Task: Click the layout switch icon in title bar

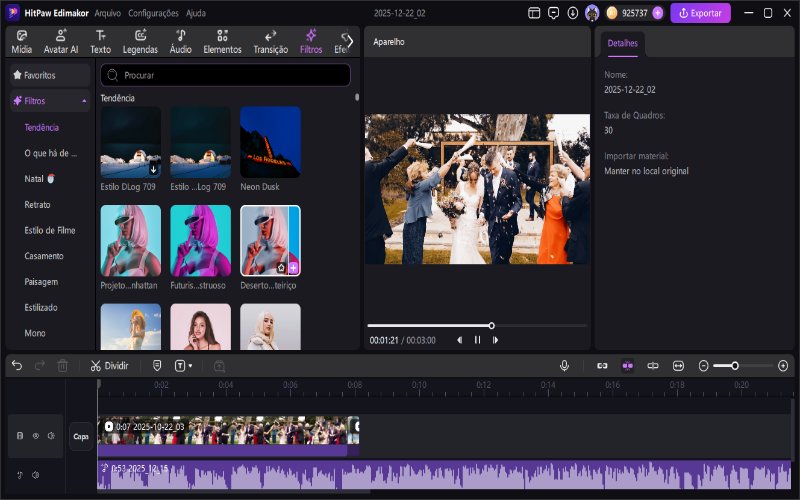Action: 534,13
